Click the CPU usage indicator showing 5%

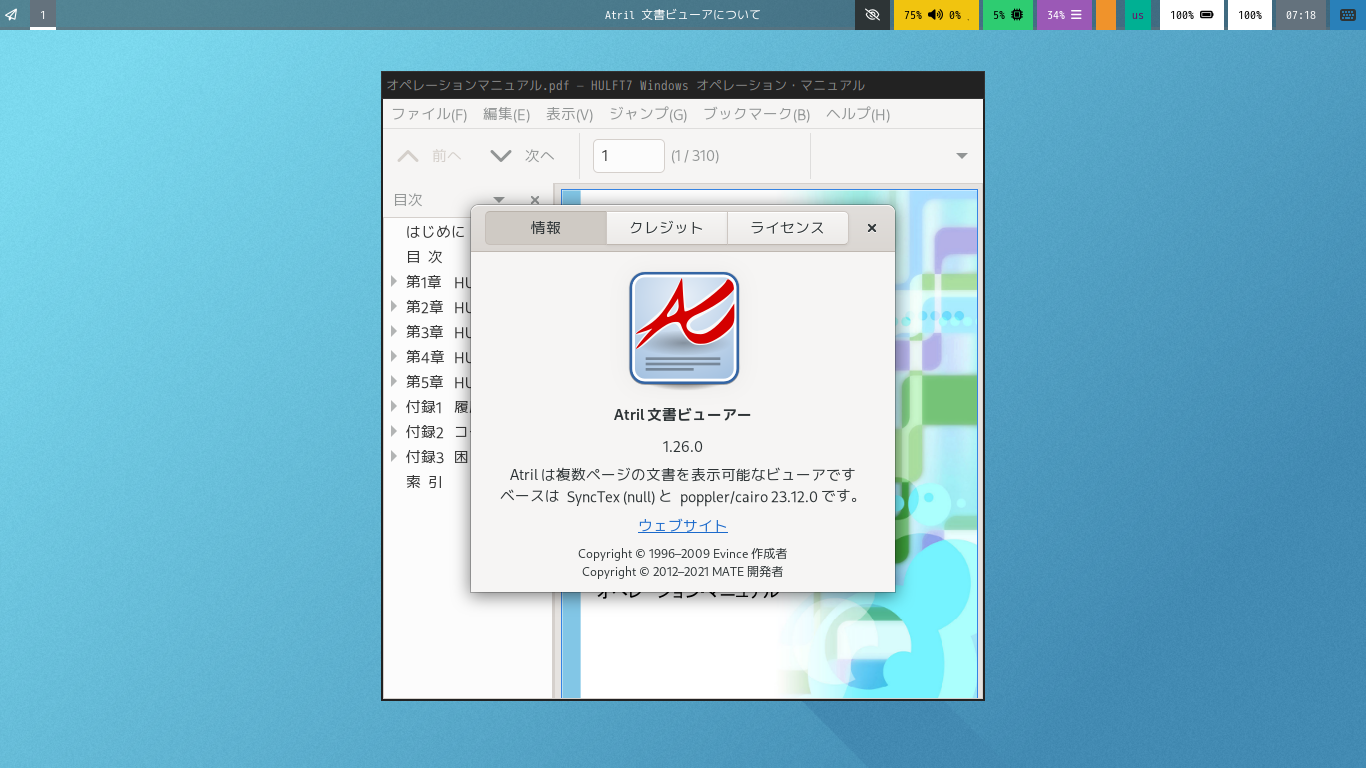coord(1008,15)
